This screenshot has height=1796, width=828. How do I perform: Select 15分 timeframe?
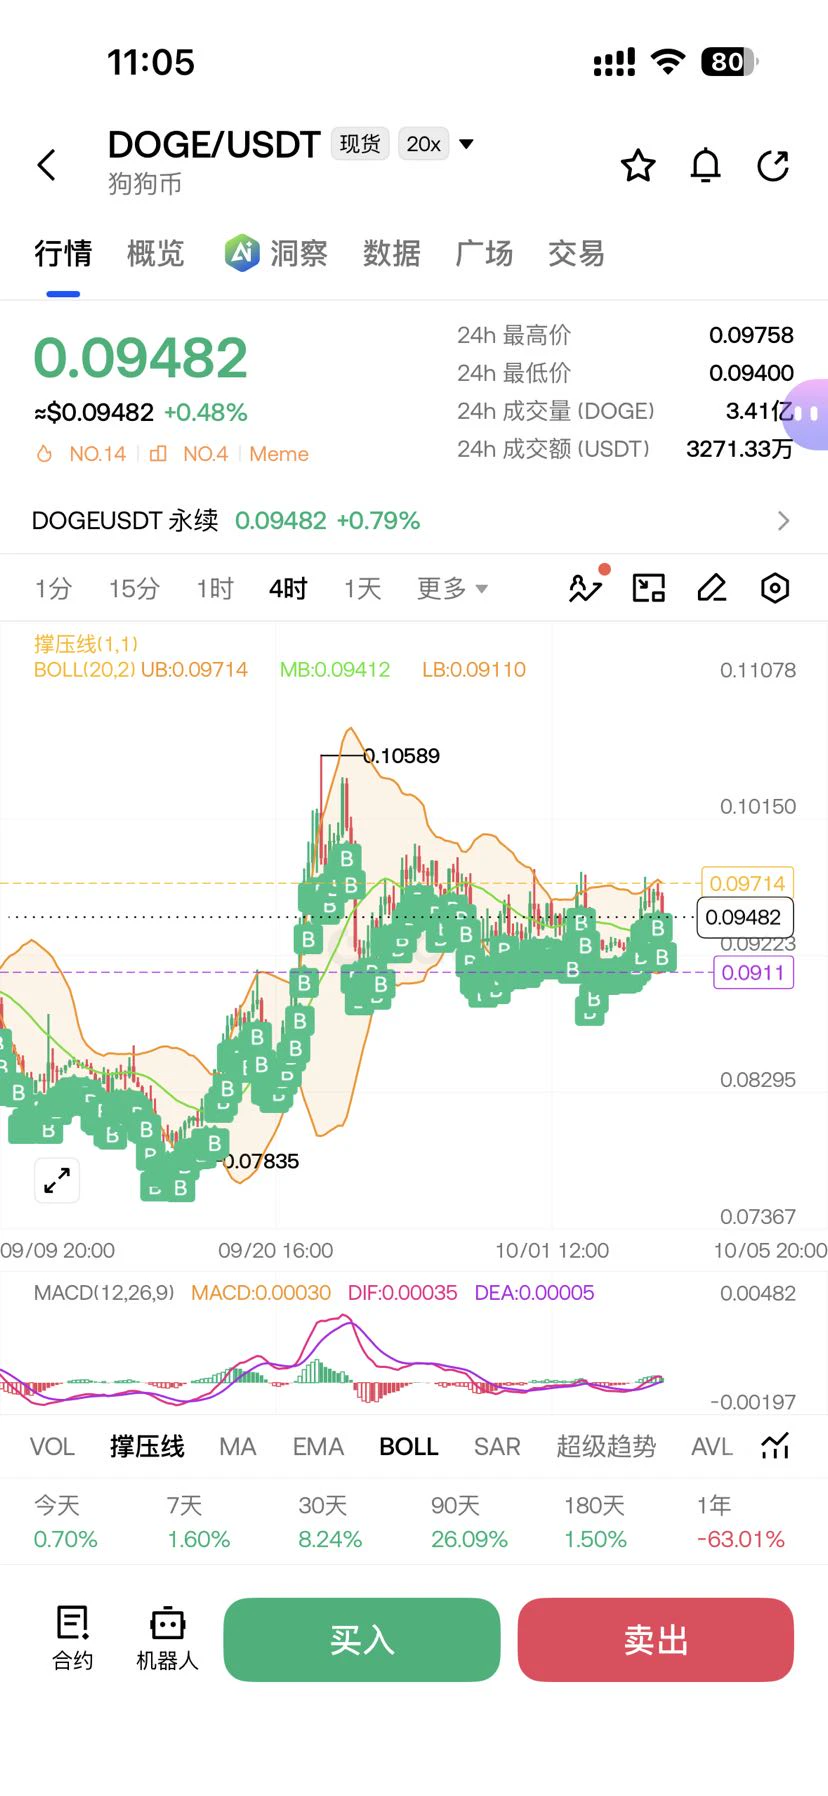click(x=134, y=588)
